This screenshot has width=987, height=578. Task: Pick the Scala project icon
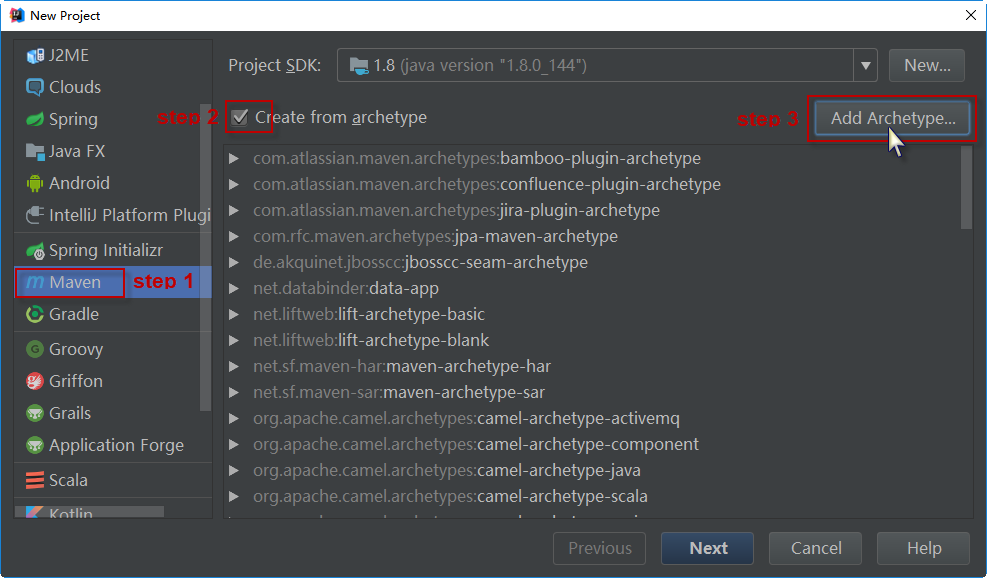point(35,480)
